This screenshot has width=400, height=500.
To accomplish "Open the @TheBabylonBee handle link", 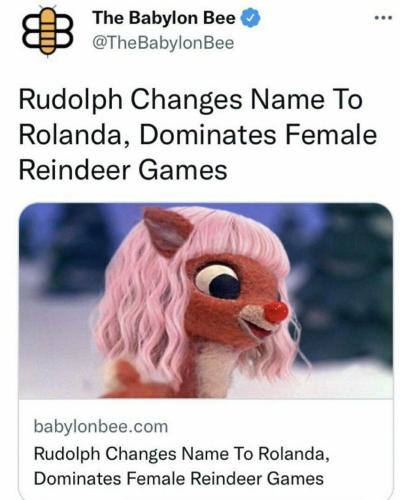I will point(163,43).
